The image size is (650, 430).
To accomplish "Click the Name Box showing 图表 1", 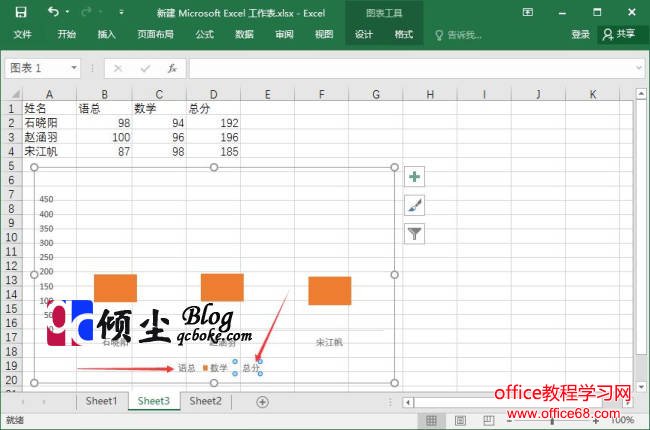I will click(x=37, y=68).
